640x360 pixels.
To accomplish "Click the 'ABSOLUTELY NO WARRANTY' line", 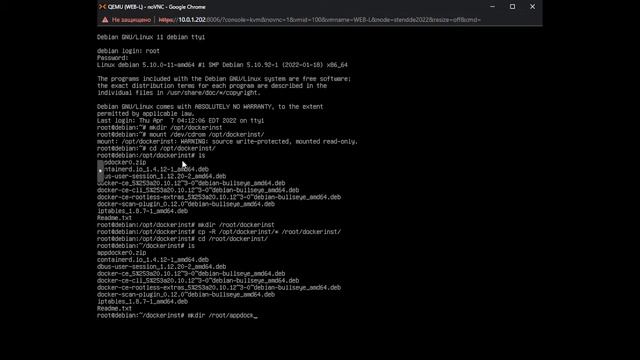I will click(210, 107).
